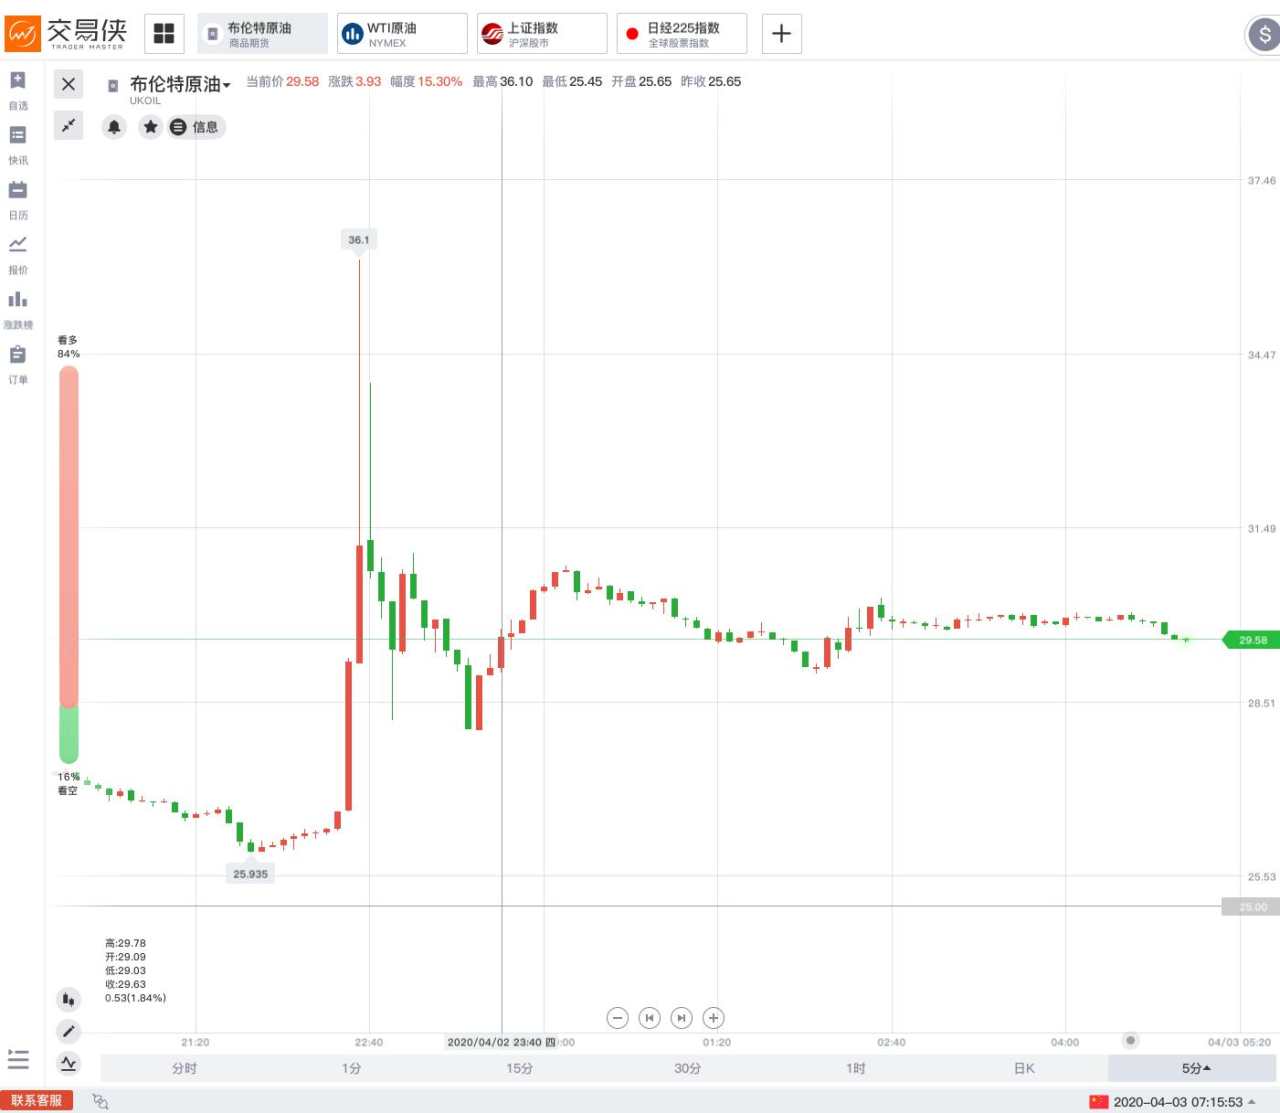
Task: Open the 订单 orders sidebar icon
Action: [x=18, y=364]
